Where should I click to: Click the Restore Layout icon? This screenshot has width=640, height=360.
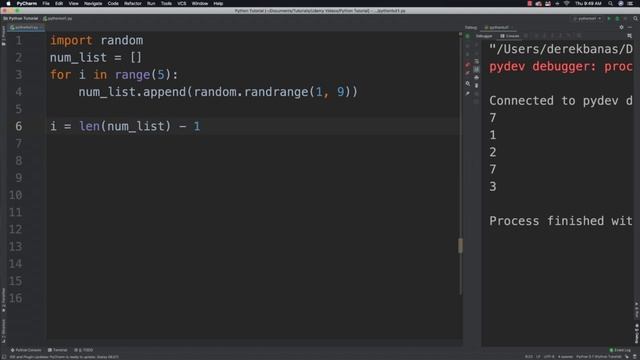(x=629, y=36)
